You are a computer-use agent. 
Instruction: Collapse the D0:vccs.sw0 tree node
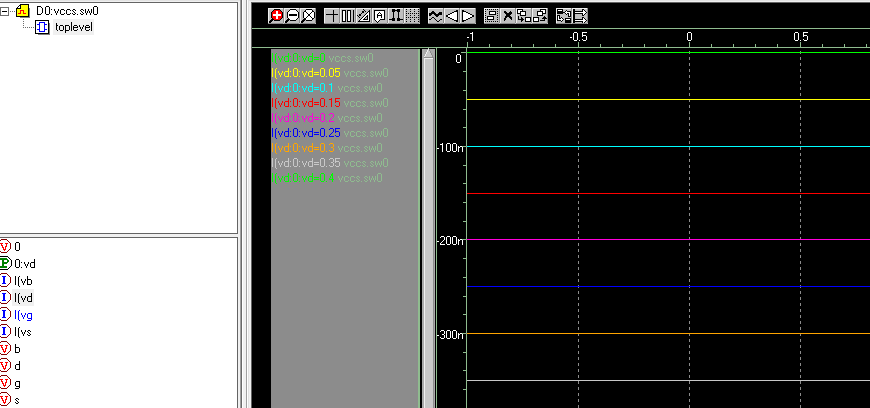[6, 11]
